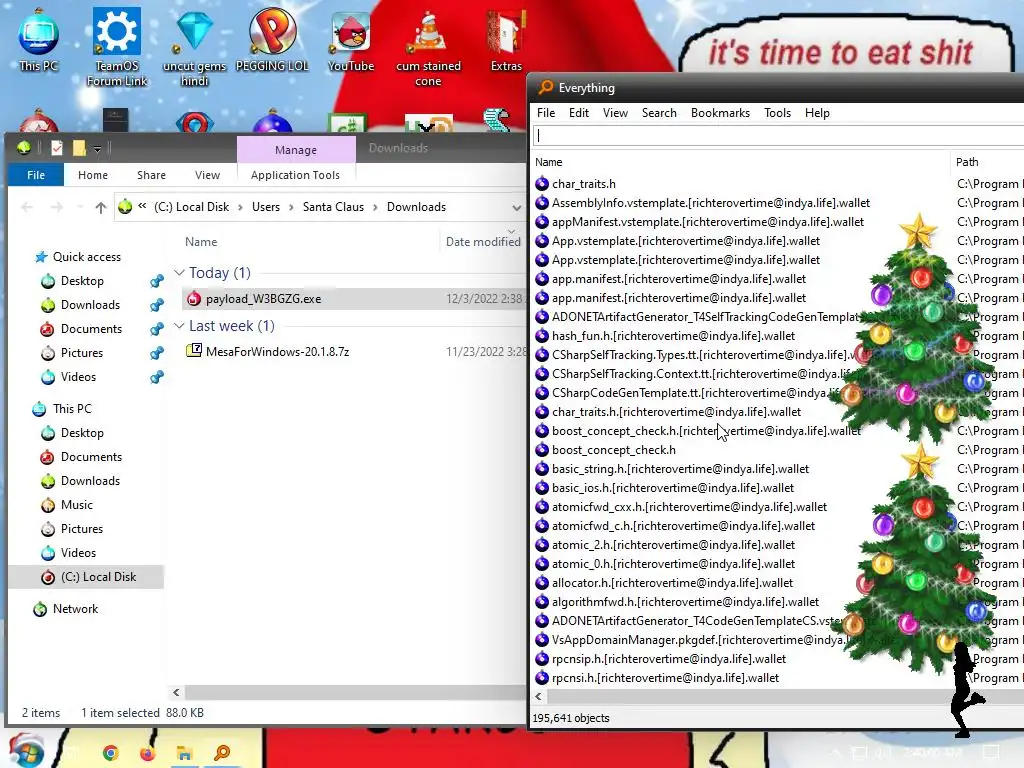1024x768 pixels.
Task: Open Chrome from the taskbar
Action: click(x=110, y=753)
